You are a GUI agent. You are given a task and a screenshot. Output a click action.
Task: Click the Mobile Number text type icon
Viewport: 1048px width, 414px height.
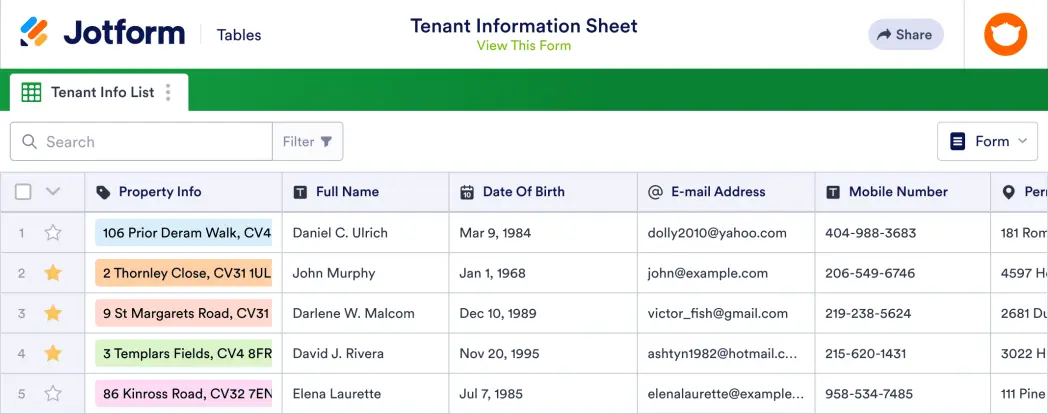[833, 192]
